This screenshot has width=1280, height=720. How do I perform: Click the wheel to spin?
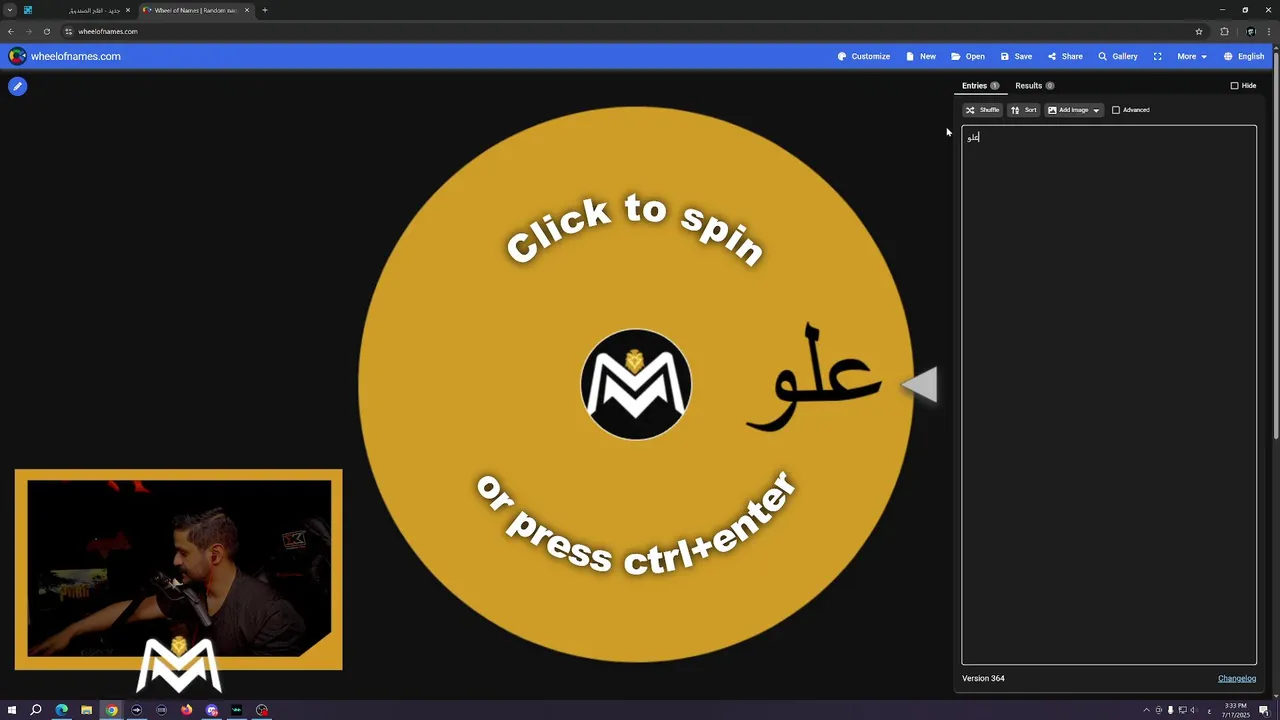[x=636, y=384]
